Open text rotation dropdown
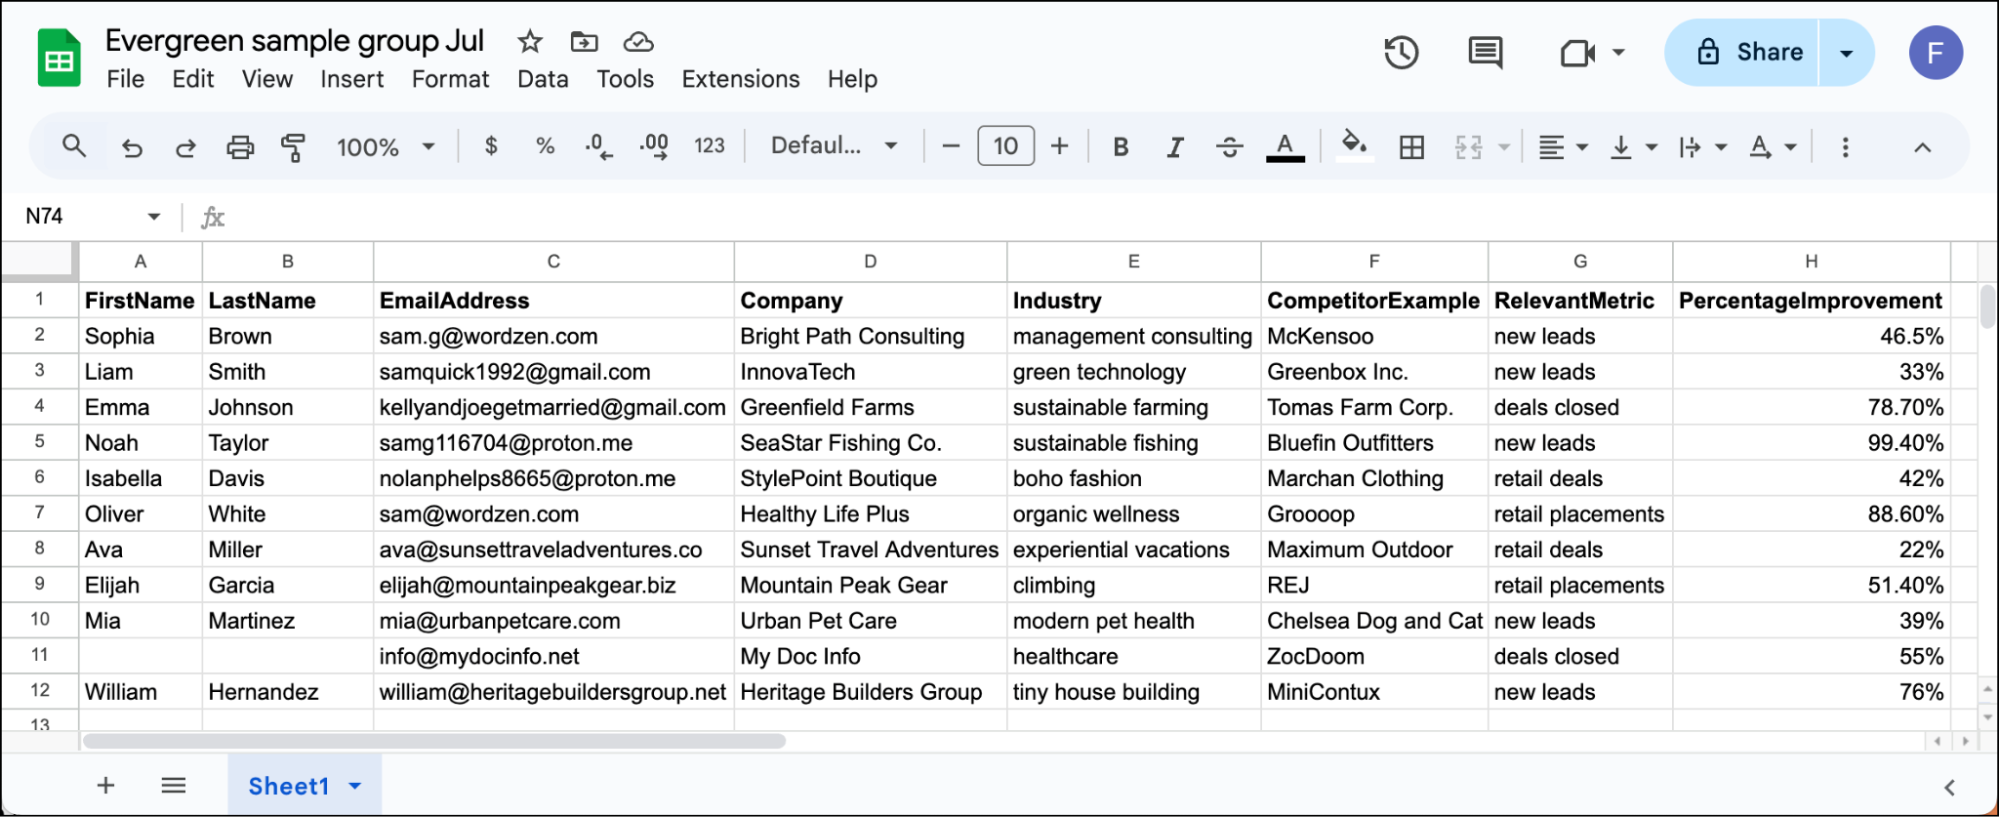 click(x=1772, y=147)
